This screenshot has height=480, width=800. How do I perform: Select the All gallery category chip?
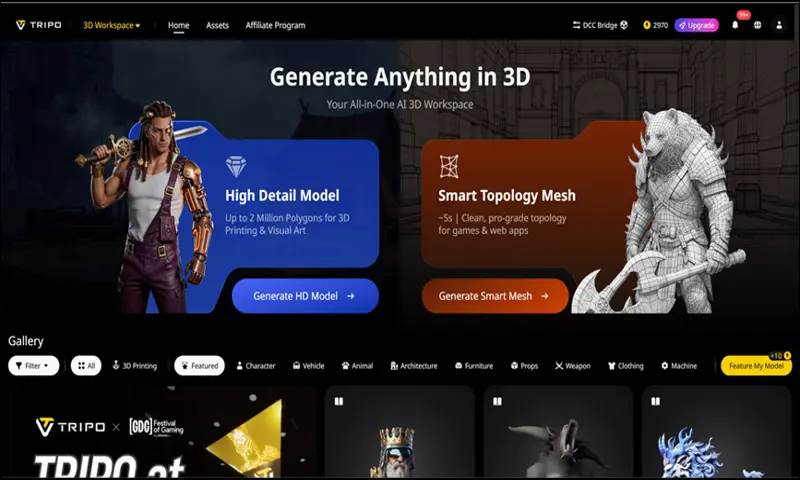(x=86, y=366)
